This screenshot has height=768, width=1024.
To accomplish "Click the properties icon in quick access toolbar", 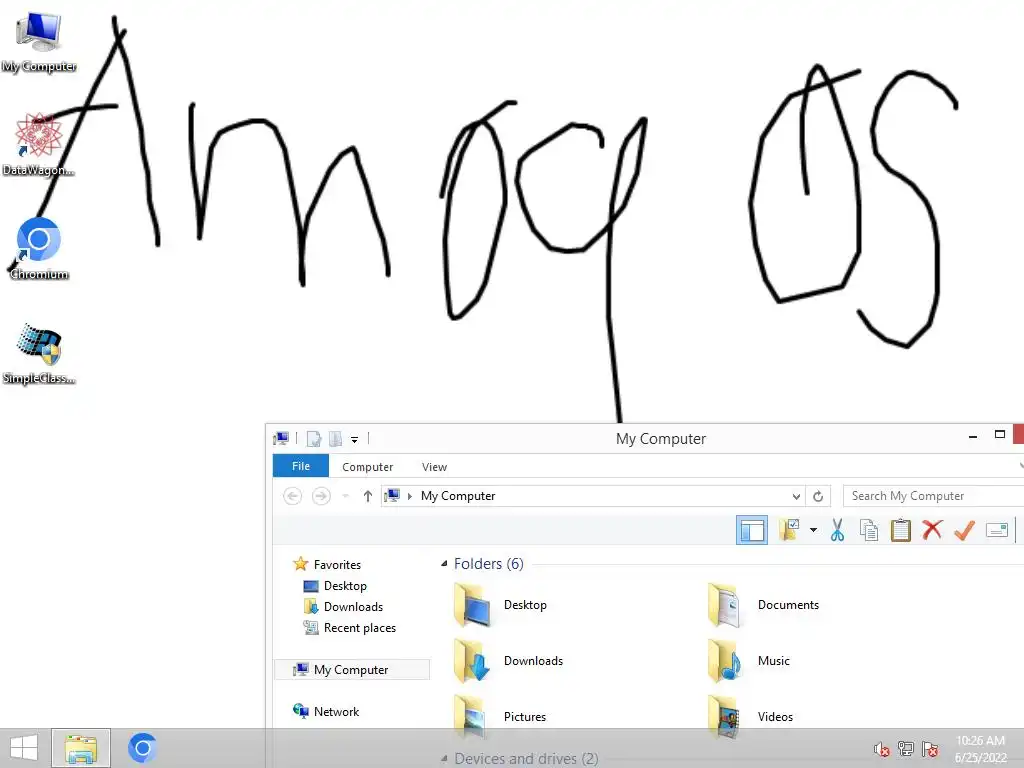I will pyautogui.click(x=314, y=439).
